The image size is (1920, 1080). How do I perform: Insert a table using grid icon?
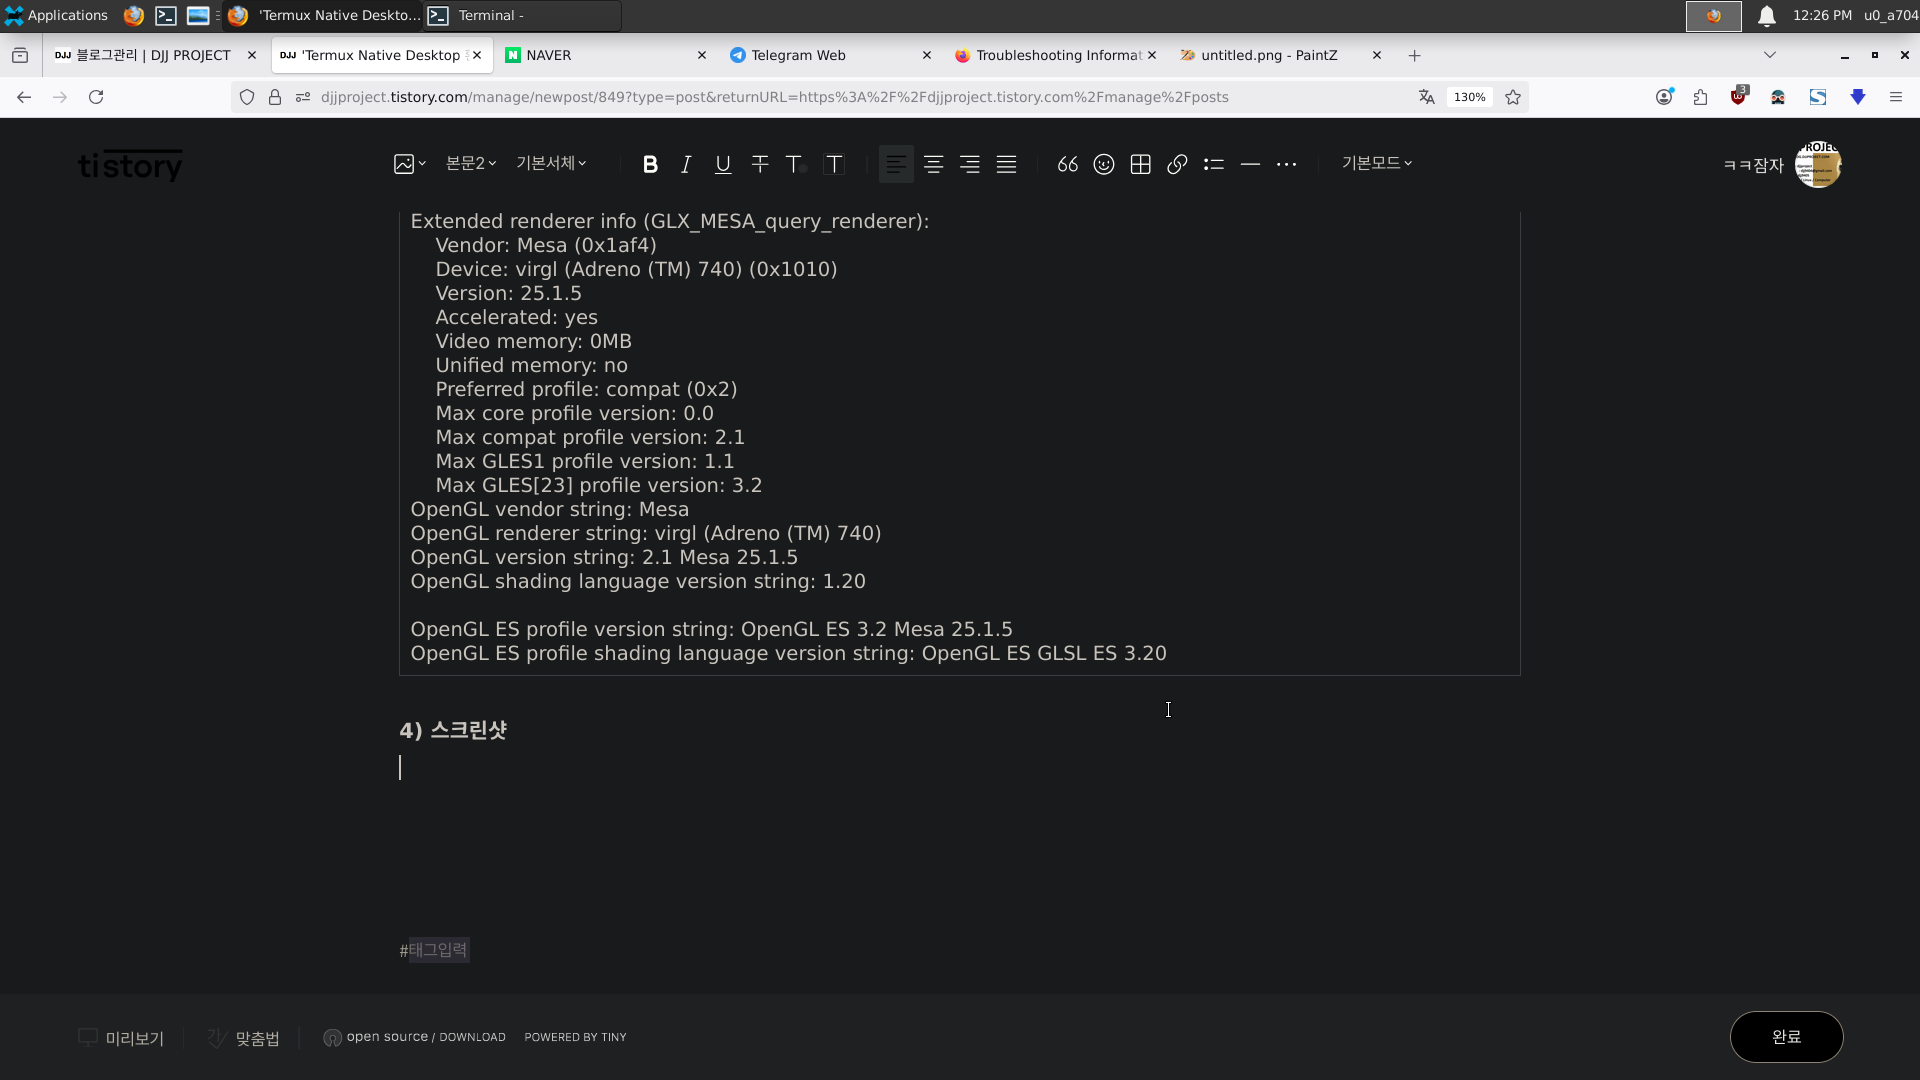(x=1140, y=164)
